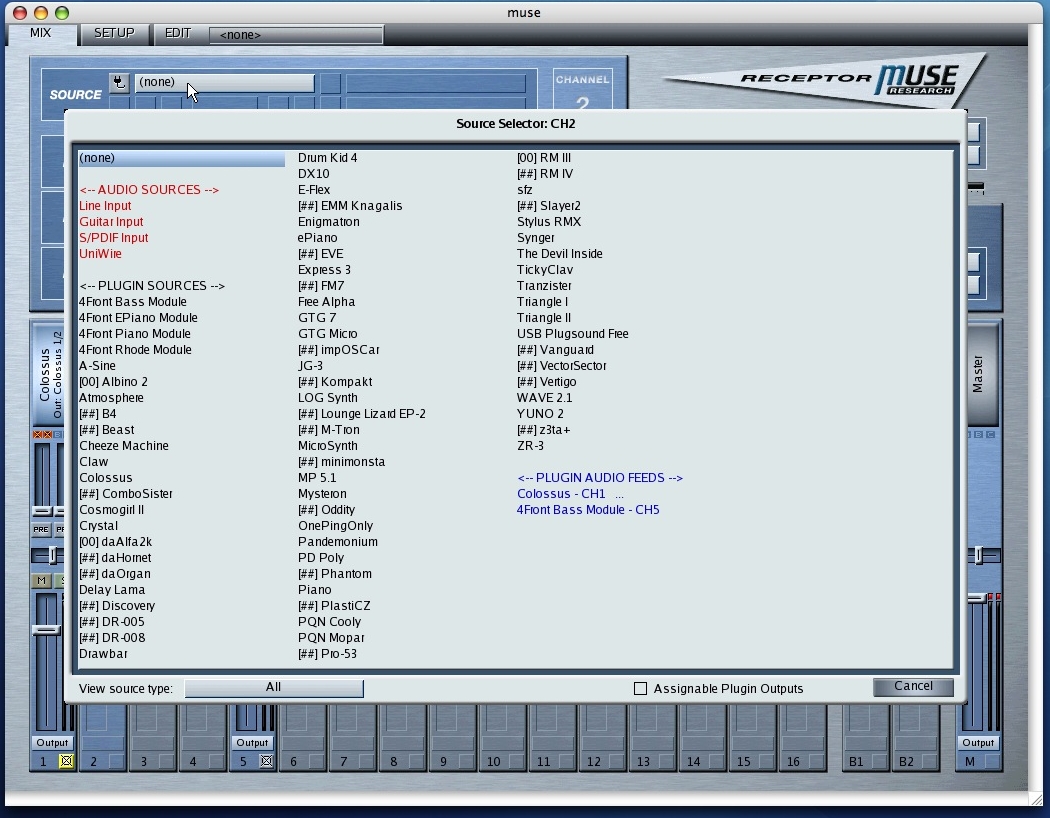Toggle the M mute button on channel 1
The width and height of the screenshot is (1050, 818).
42,580
